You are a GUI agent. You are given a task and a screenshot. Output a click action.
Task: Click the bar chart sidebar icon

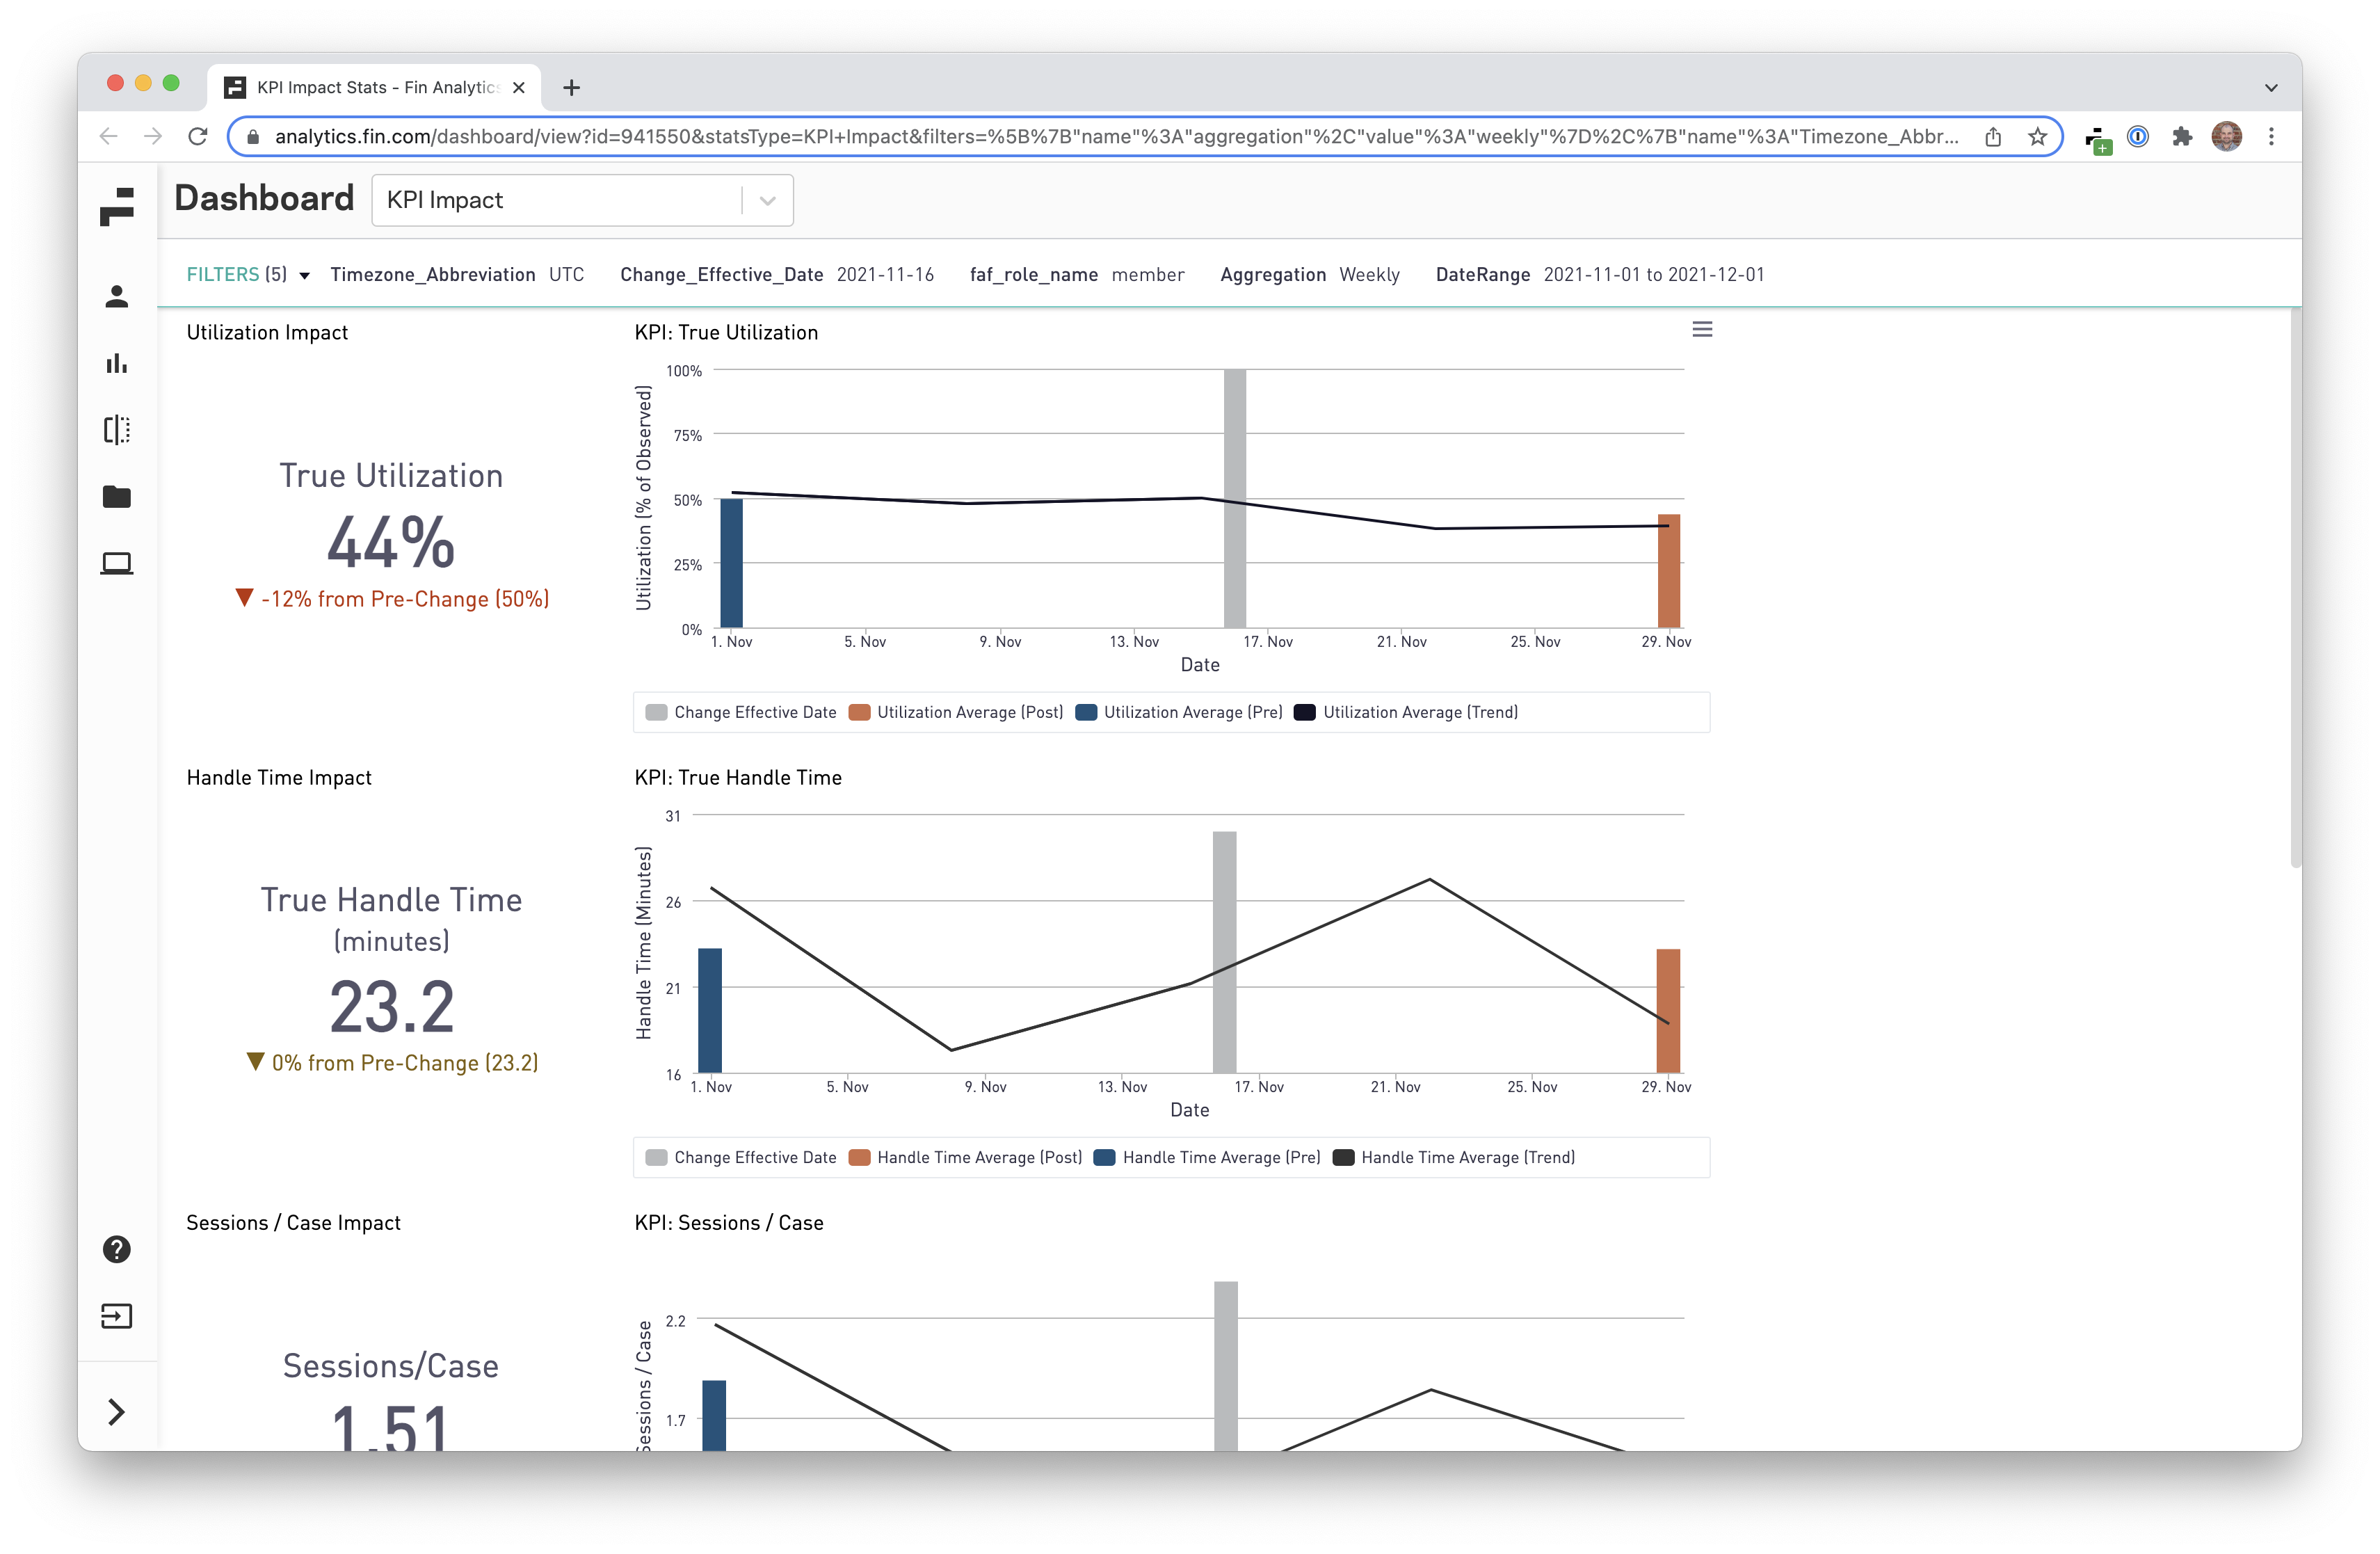116,363
